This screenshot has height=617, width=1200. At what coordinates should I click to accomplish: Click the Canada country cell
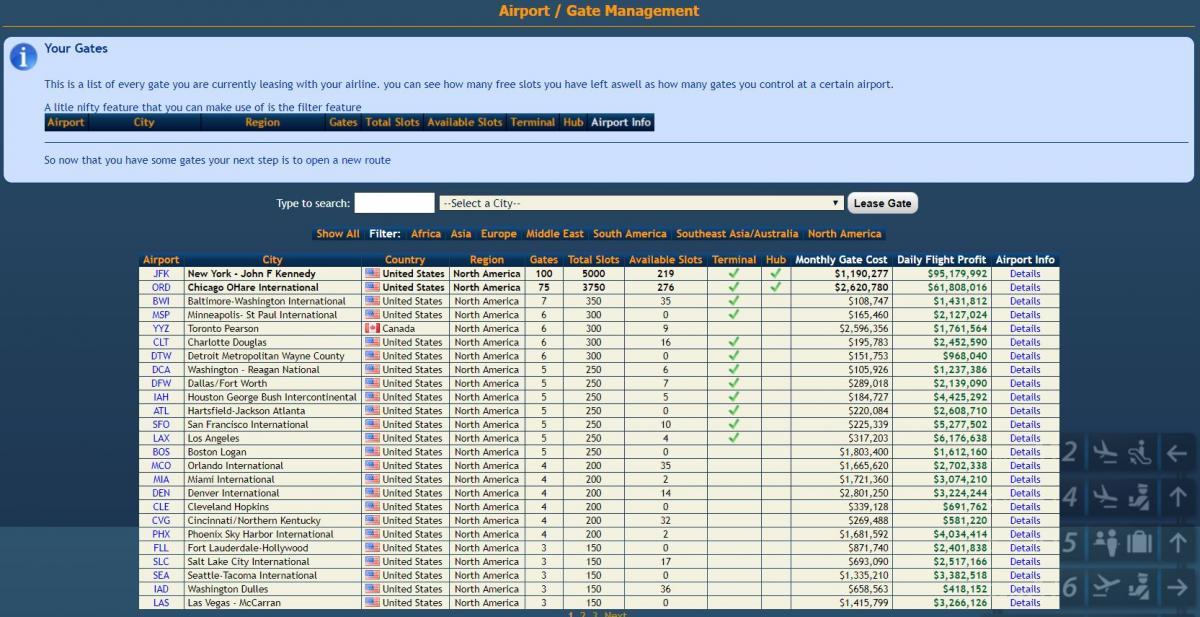click(405, 328)
